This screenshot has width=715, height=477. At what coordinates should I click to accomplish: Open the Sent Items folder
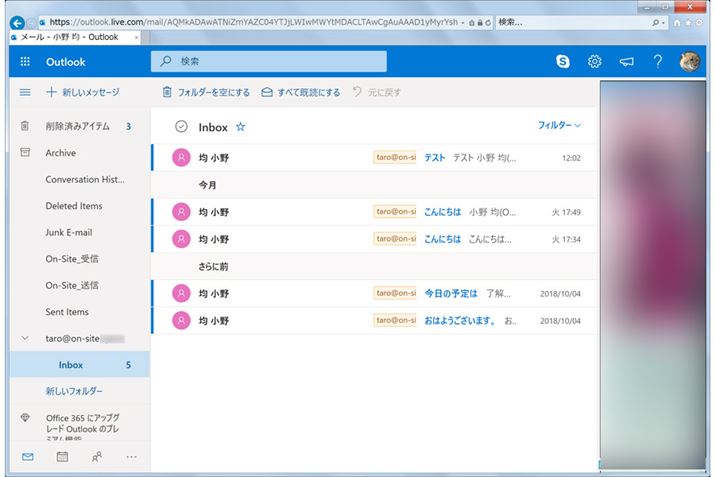pyautogui.click(x=68, y=312)
